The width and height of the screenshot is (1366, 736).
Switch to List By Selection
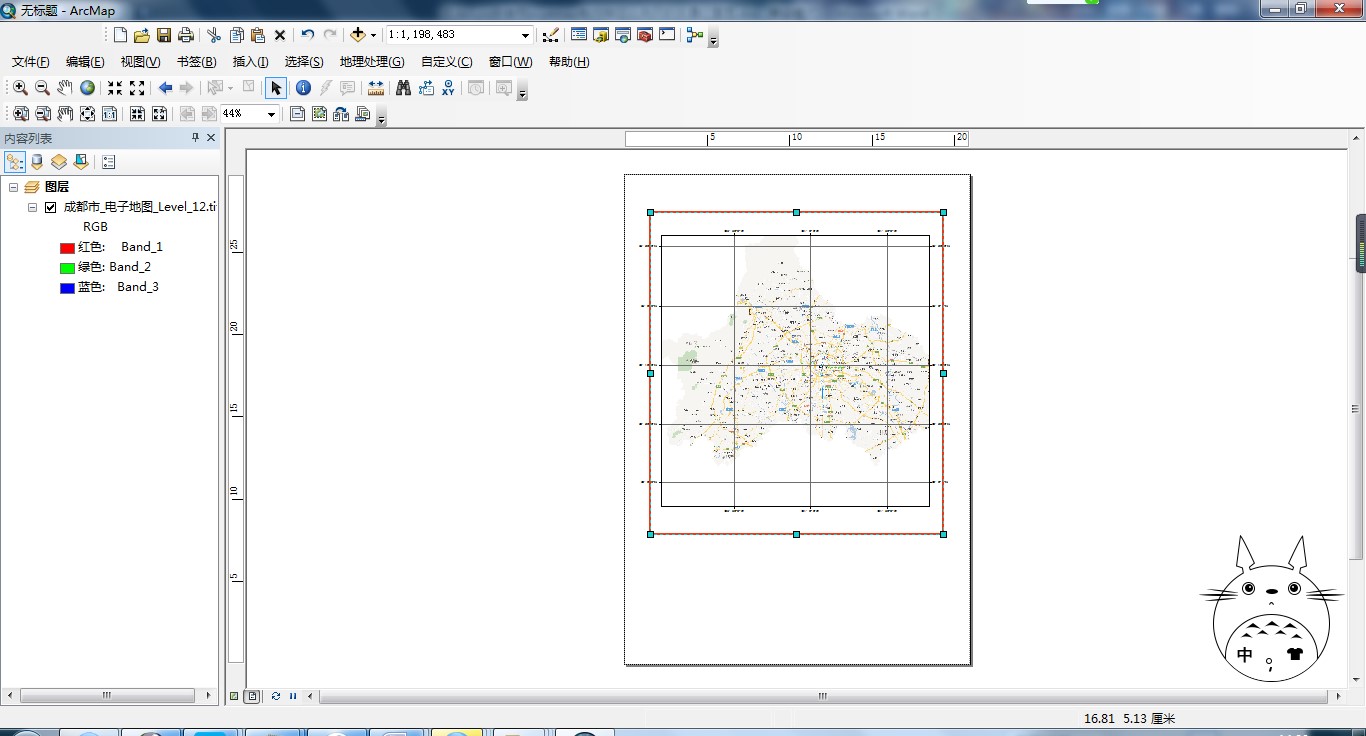(x=81, y=162)
